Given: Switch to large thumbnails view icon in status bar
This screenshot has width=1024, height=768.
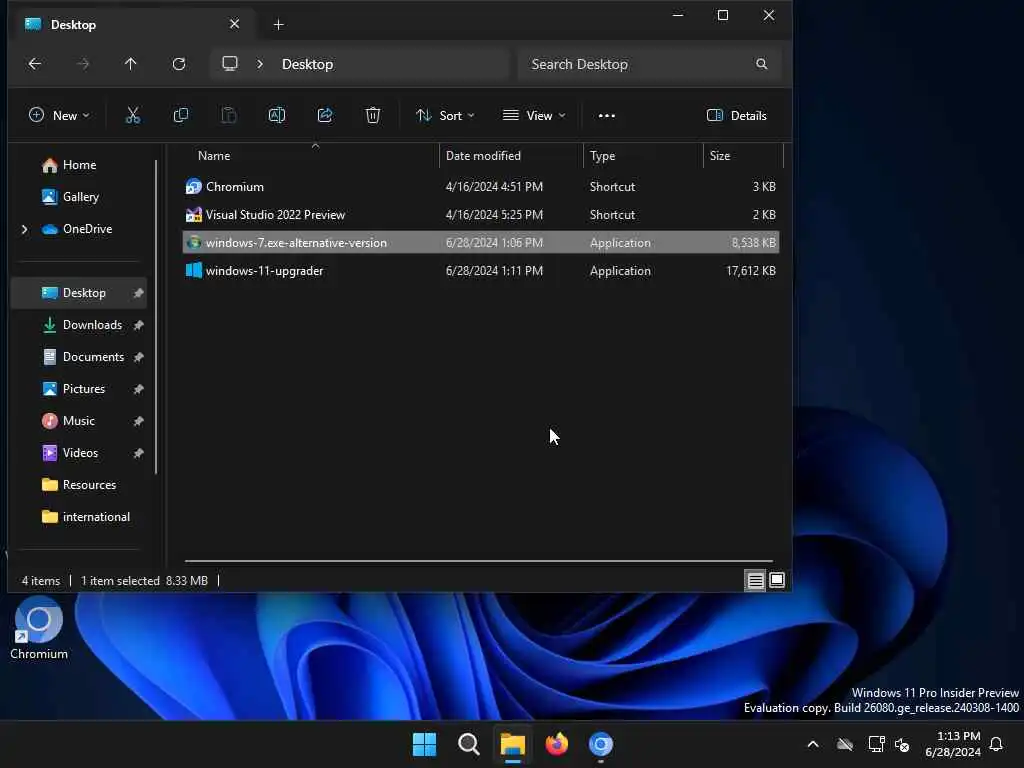Looking at the screenshot, I should [777, 580].
